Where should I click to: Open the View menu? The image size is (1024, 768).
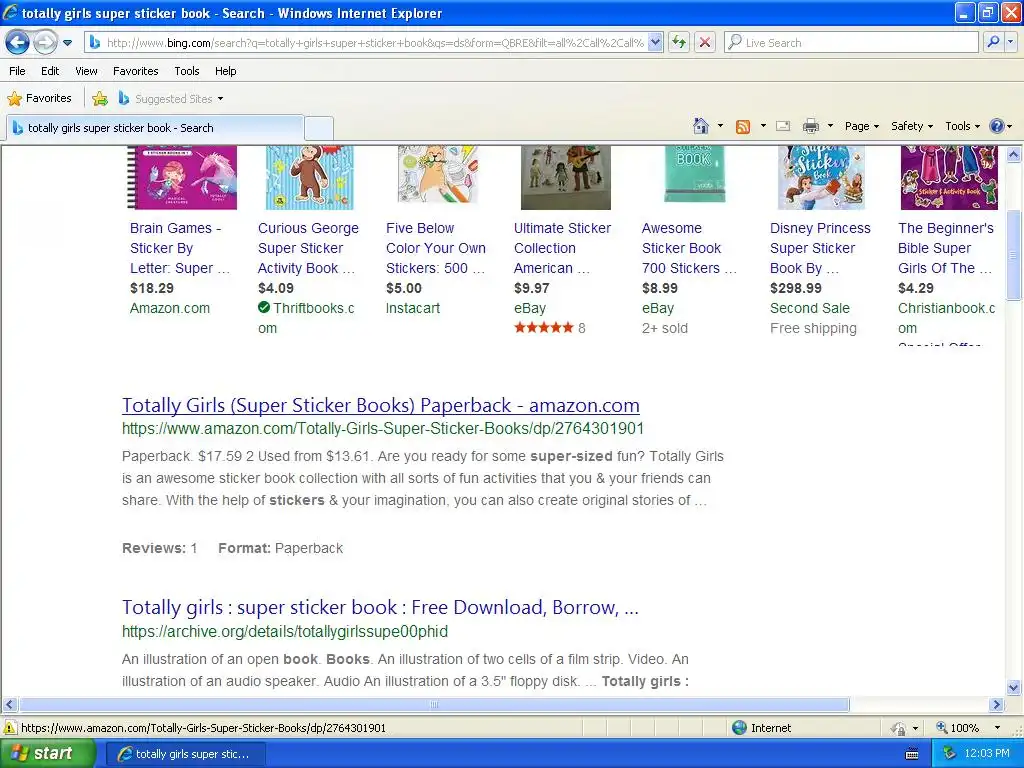[86, 71]
